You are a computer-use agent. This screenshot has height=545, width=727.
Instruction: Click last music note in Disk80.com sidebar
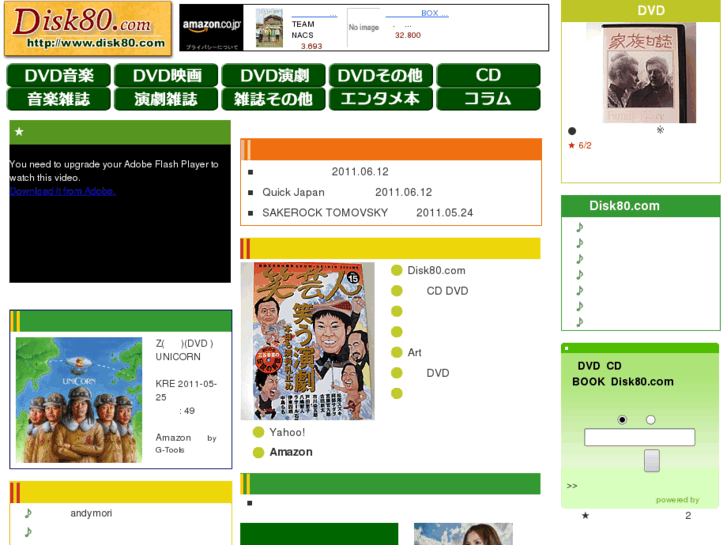580,322
